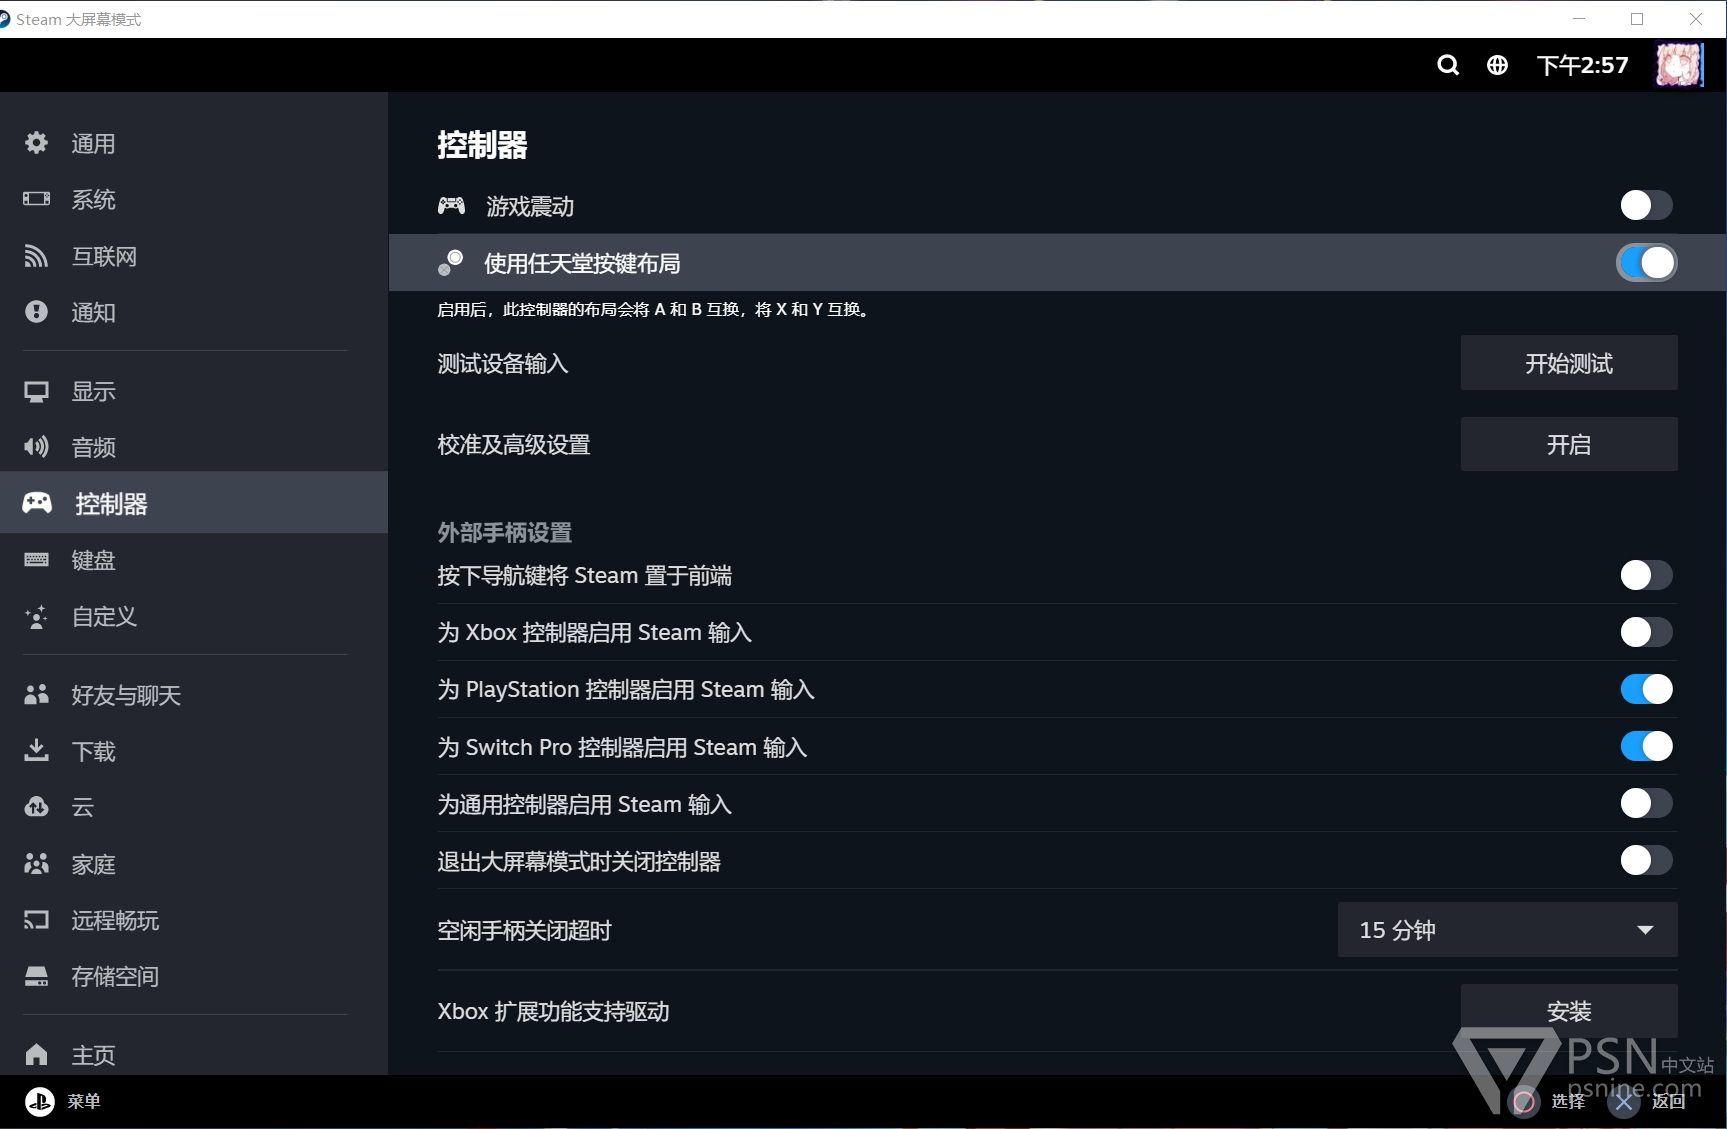Click the clock showing 下午2:57
This screenshot has height=1129, width=1727.
(1582, 65)
